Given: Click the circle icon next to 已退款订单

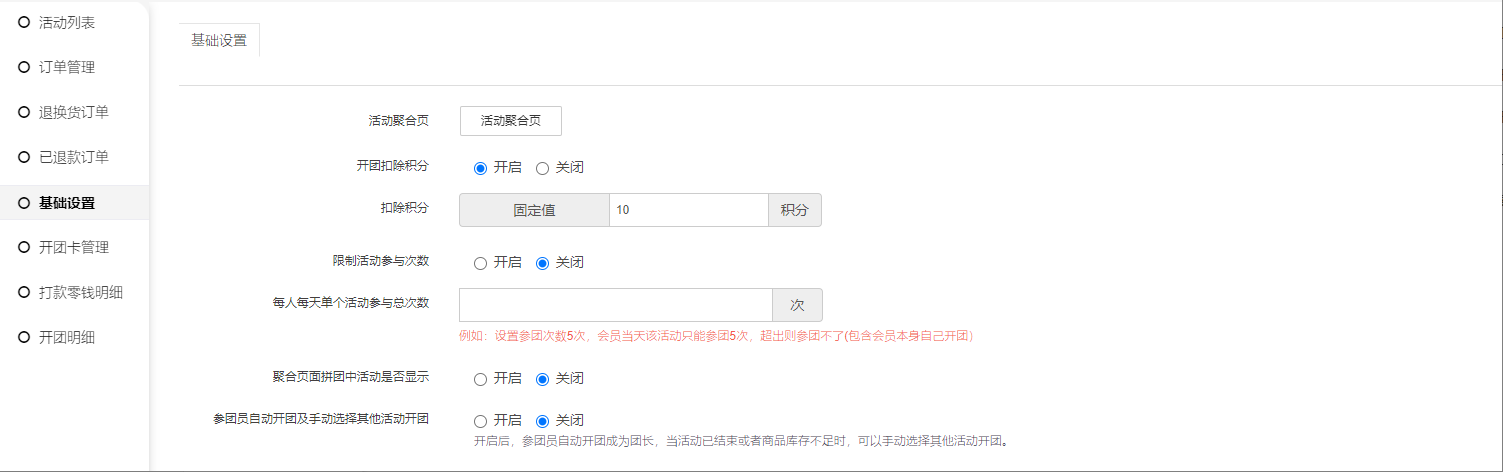Looking at the screenshot, I should tap(24, 157).
